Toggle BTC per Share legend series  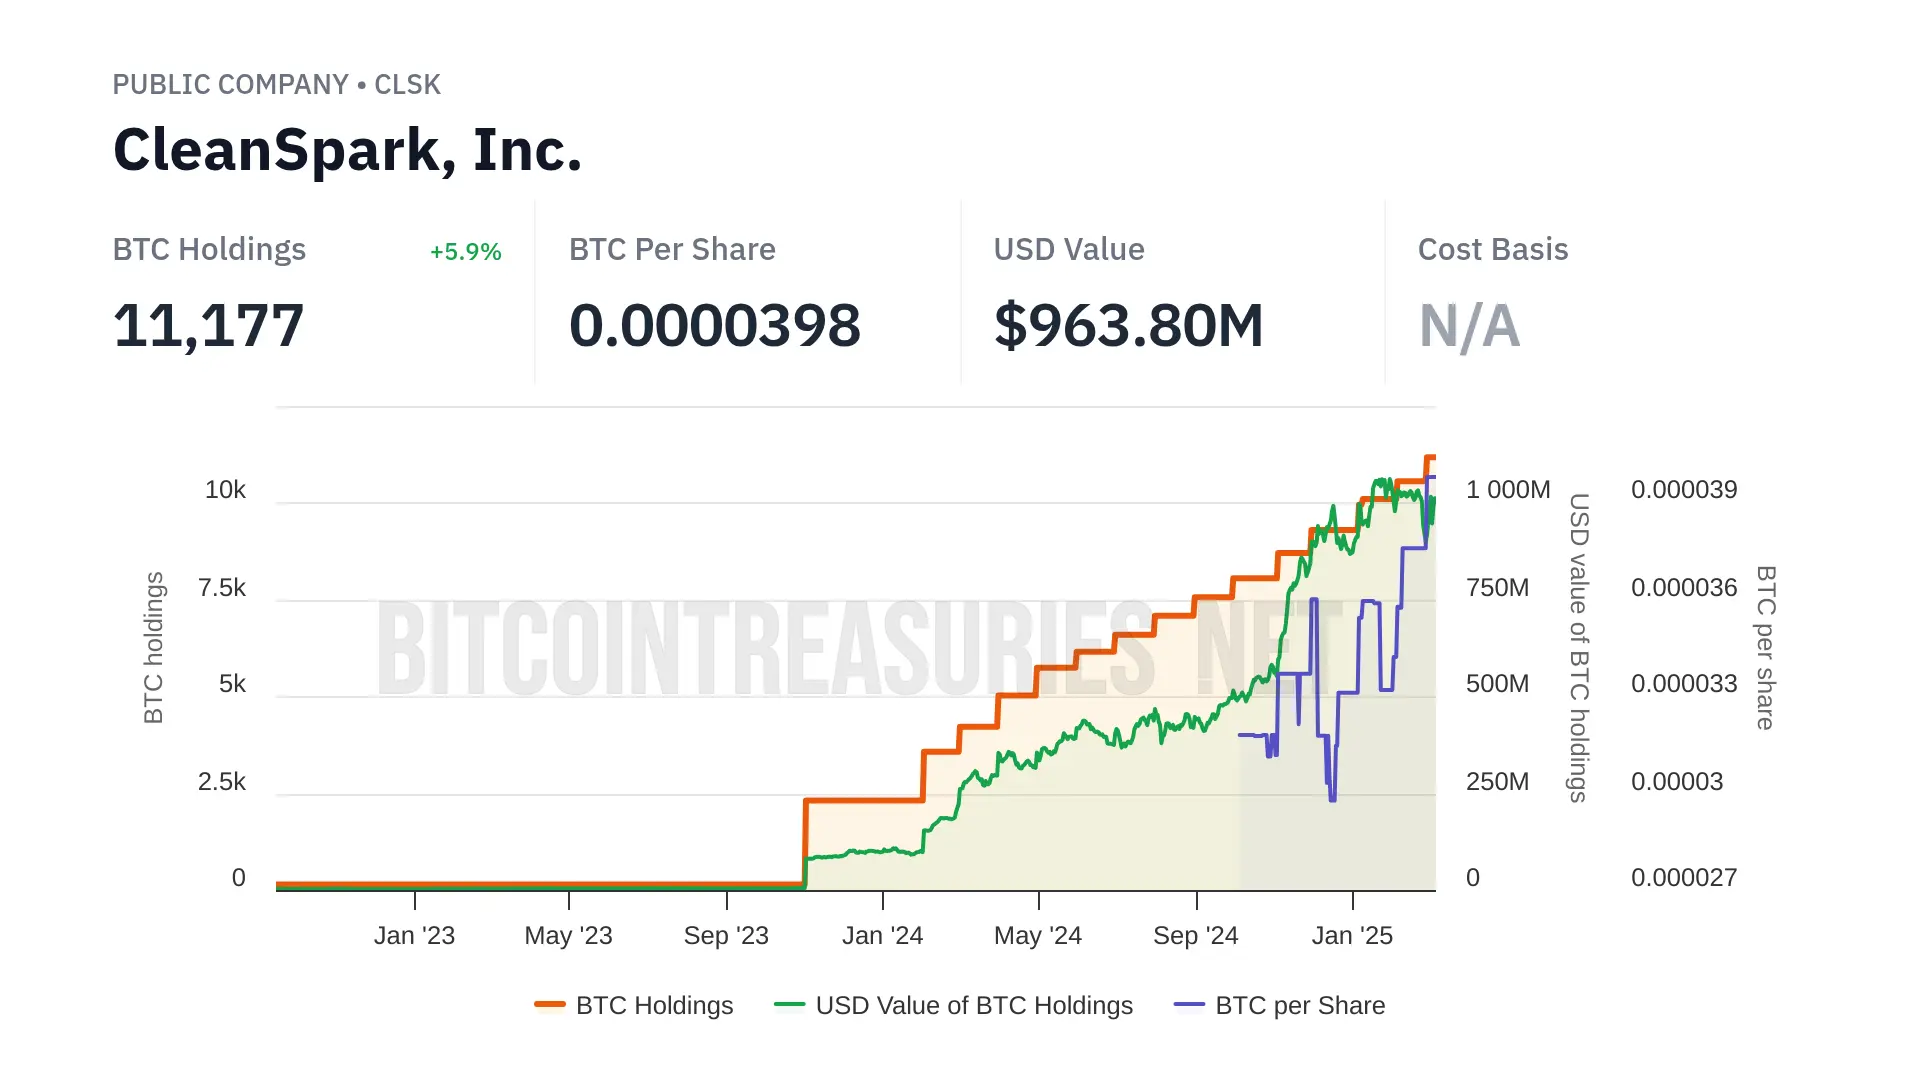click(x=1300, y=1005)
